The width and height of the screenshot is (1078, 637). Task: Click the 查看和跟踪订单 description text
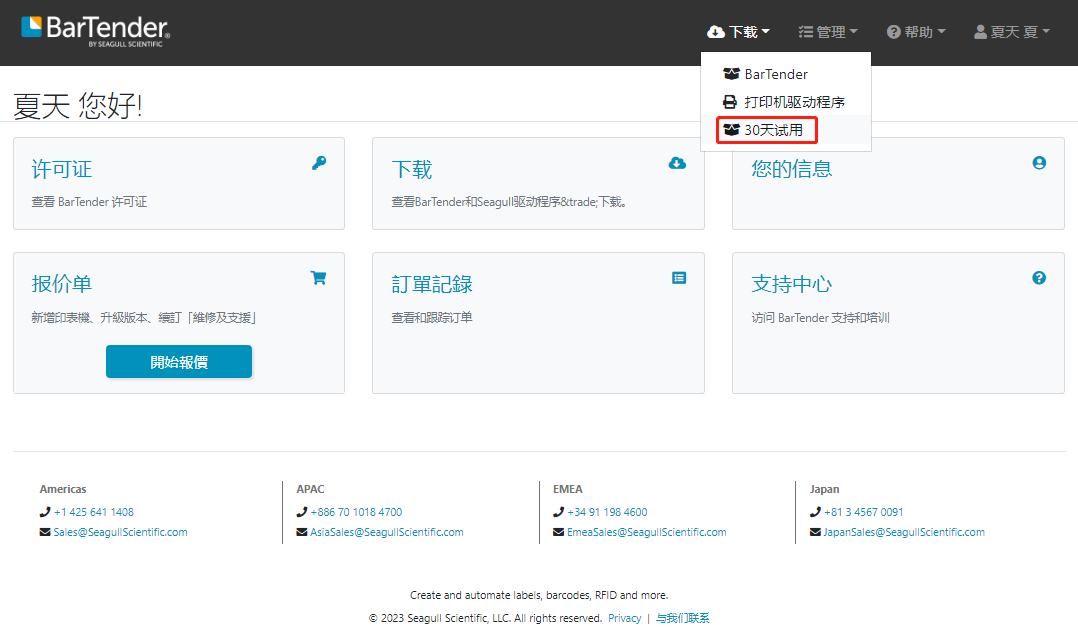432,317
